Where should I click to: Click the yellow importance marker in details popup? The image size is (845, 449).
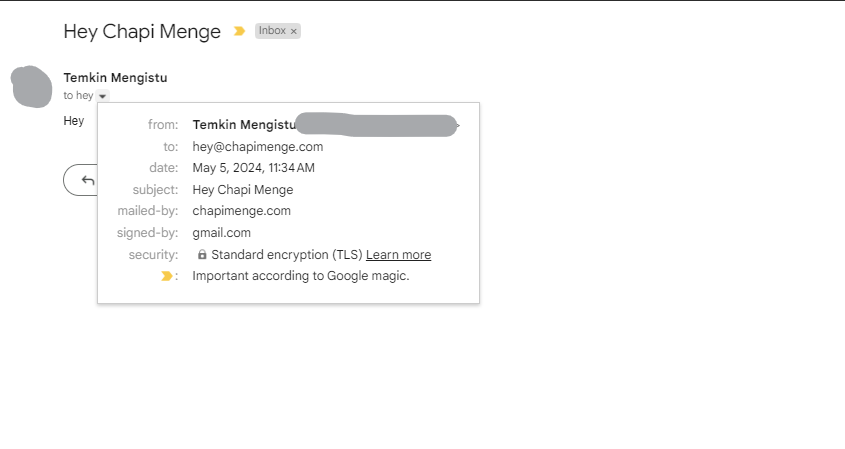pos(167,276)
